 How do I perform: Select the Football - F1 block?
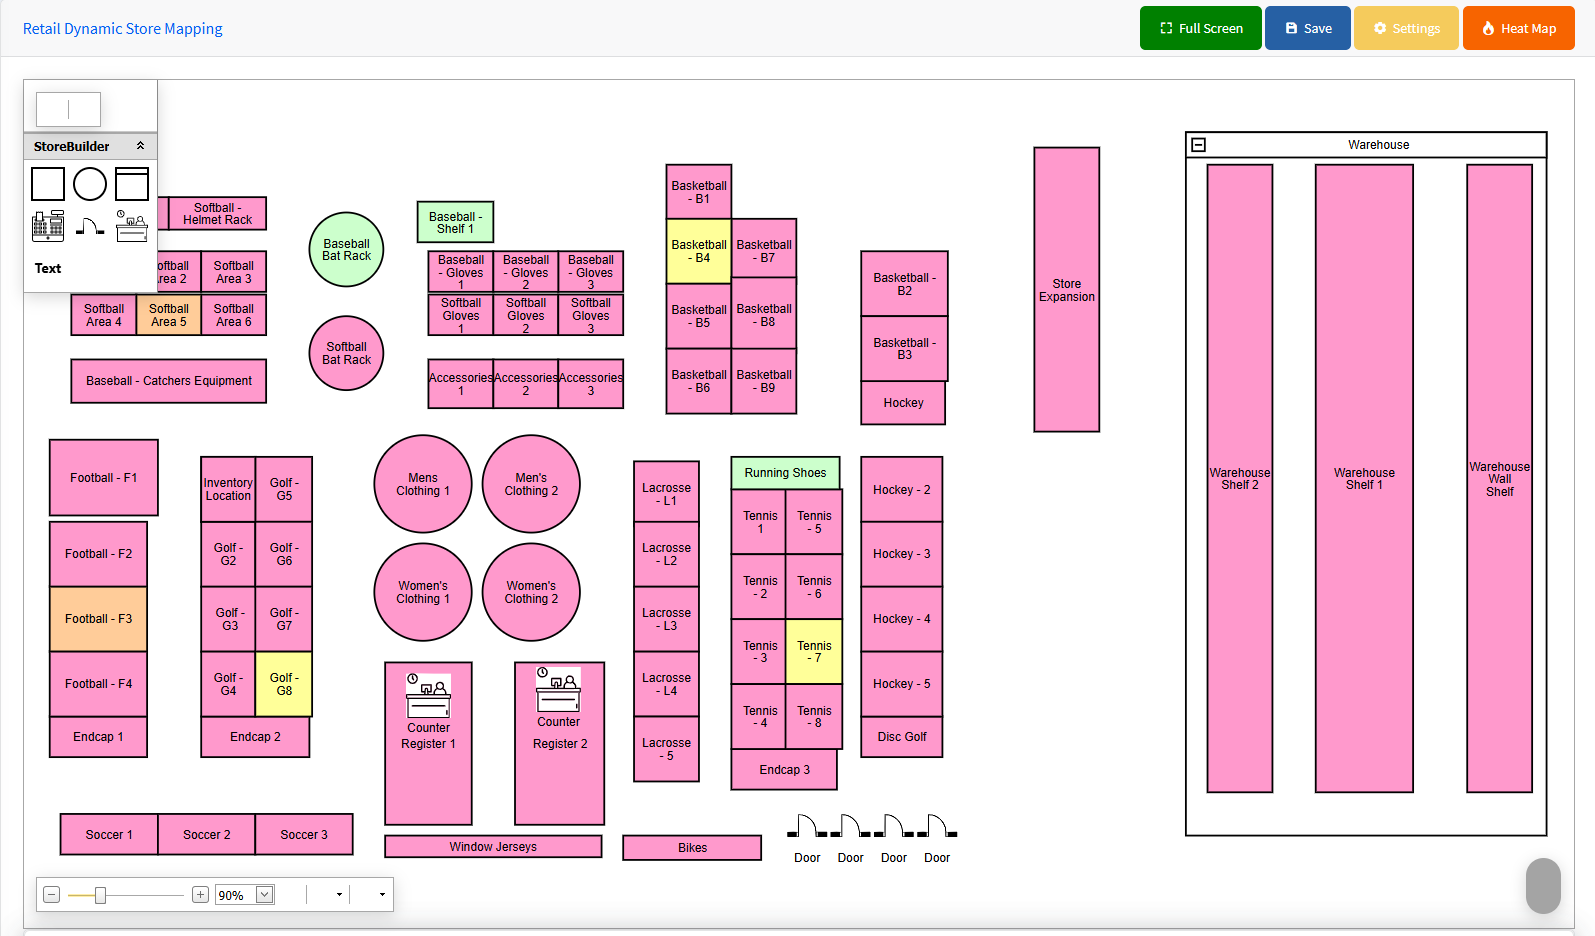pos(103,478)
